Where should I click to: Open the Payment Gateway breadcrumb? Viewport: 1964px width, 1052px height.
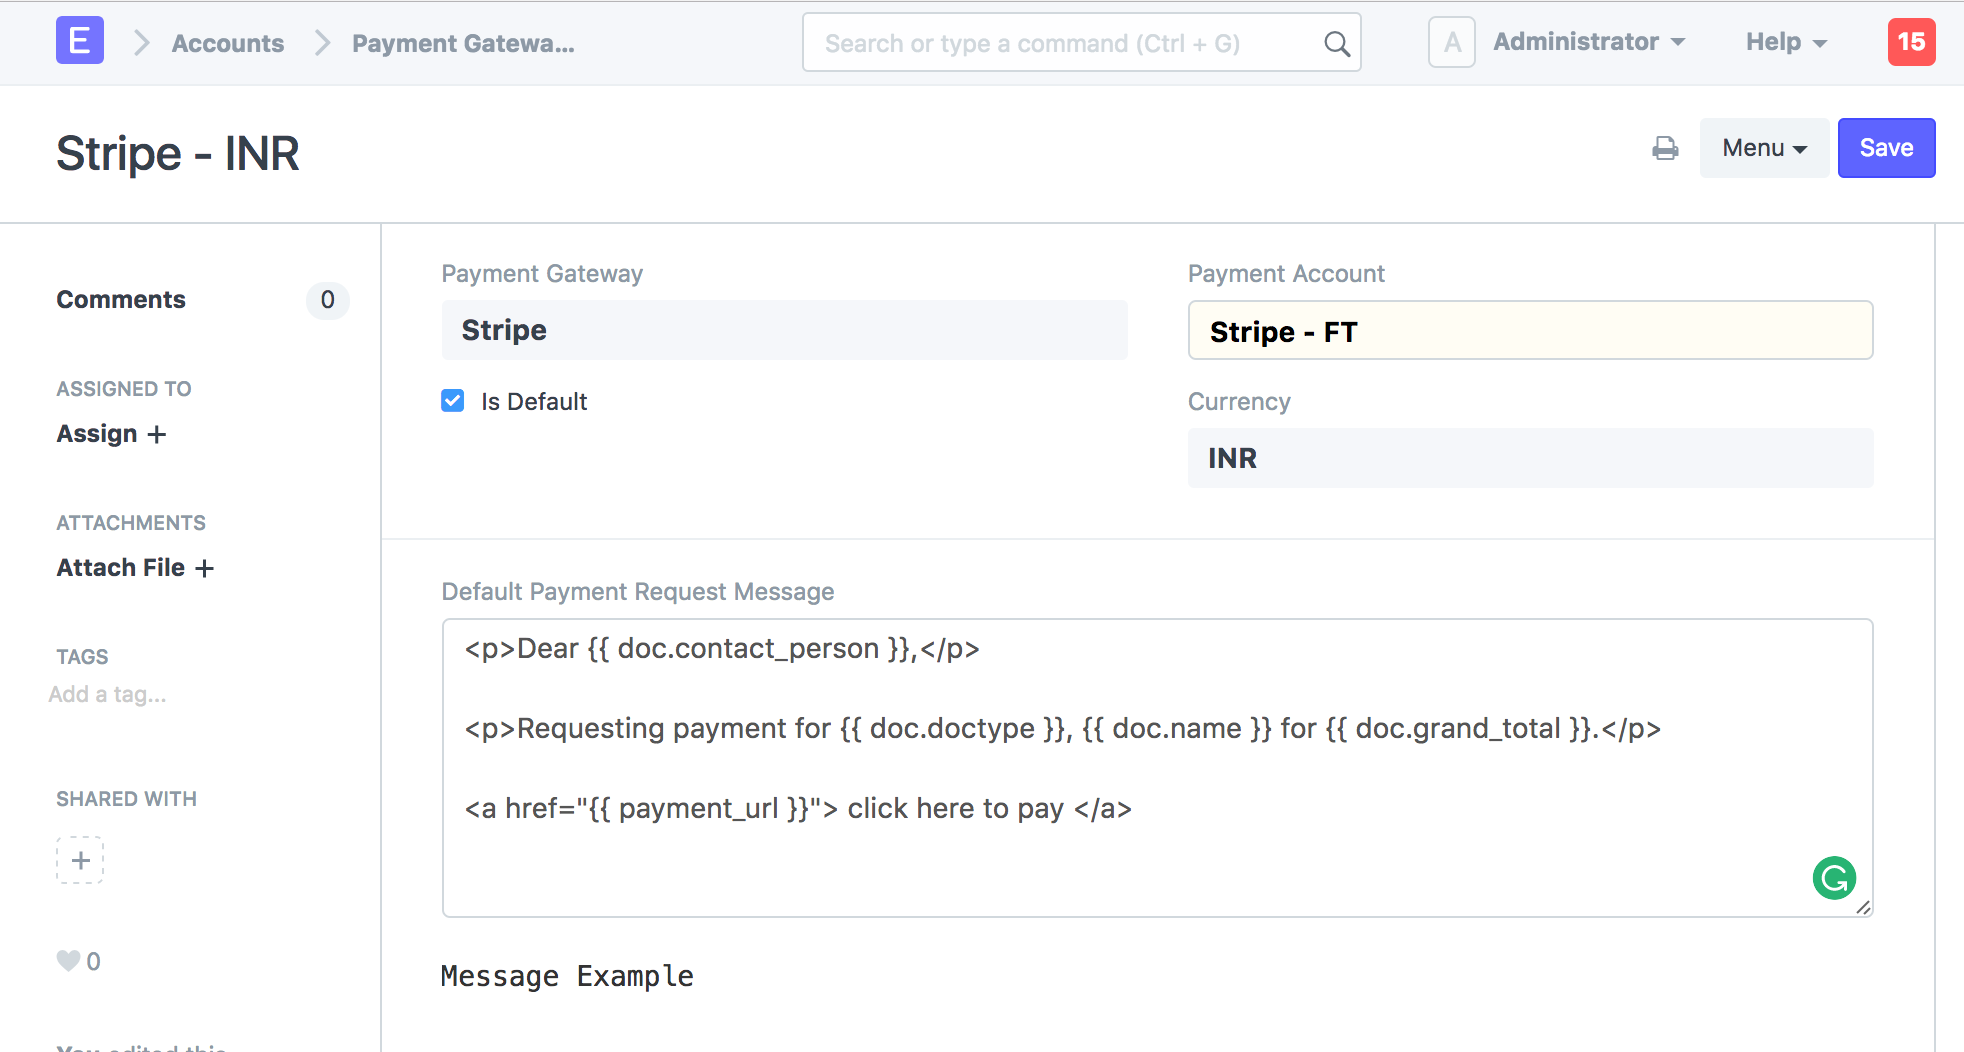coord(463,43)
